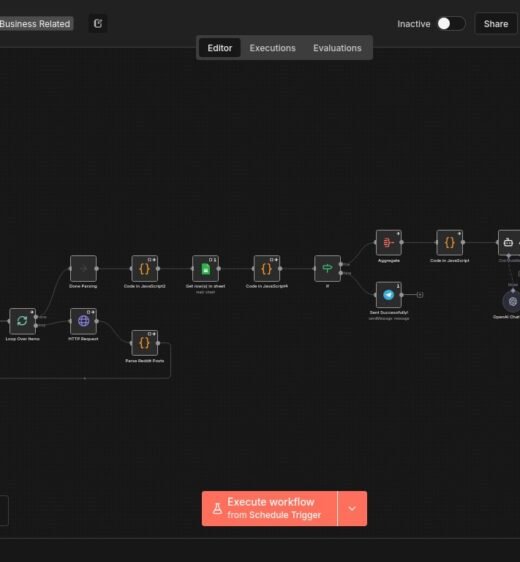This screenshot has width=520, height=562.
Task: Select the If branching node
Action: tap(327, 268)
